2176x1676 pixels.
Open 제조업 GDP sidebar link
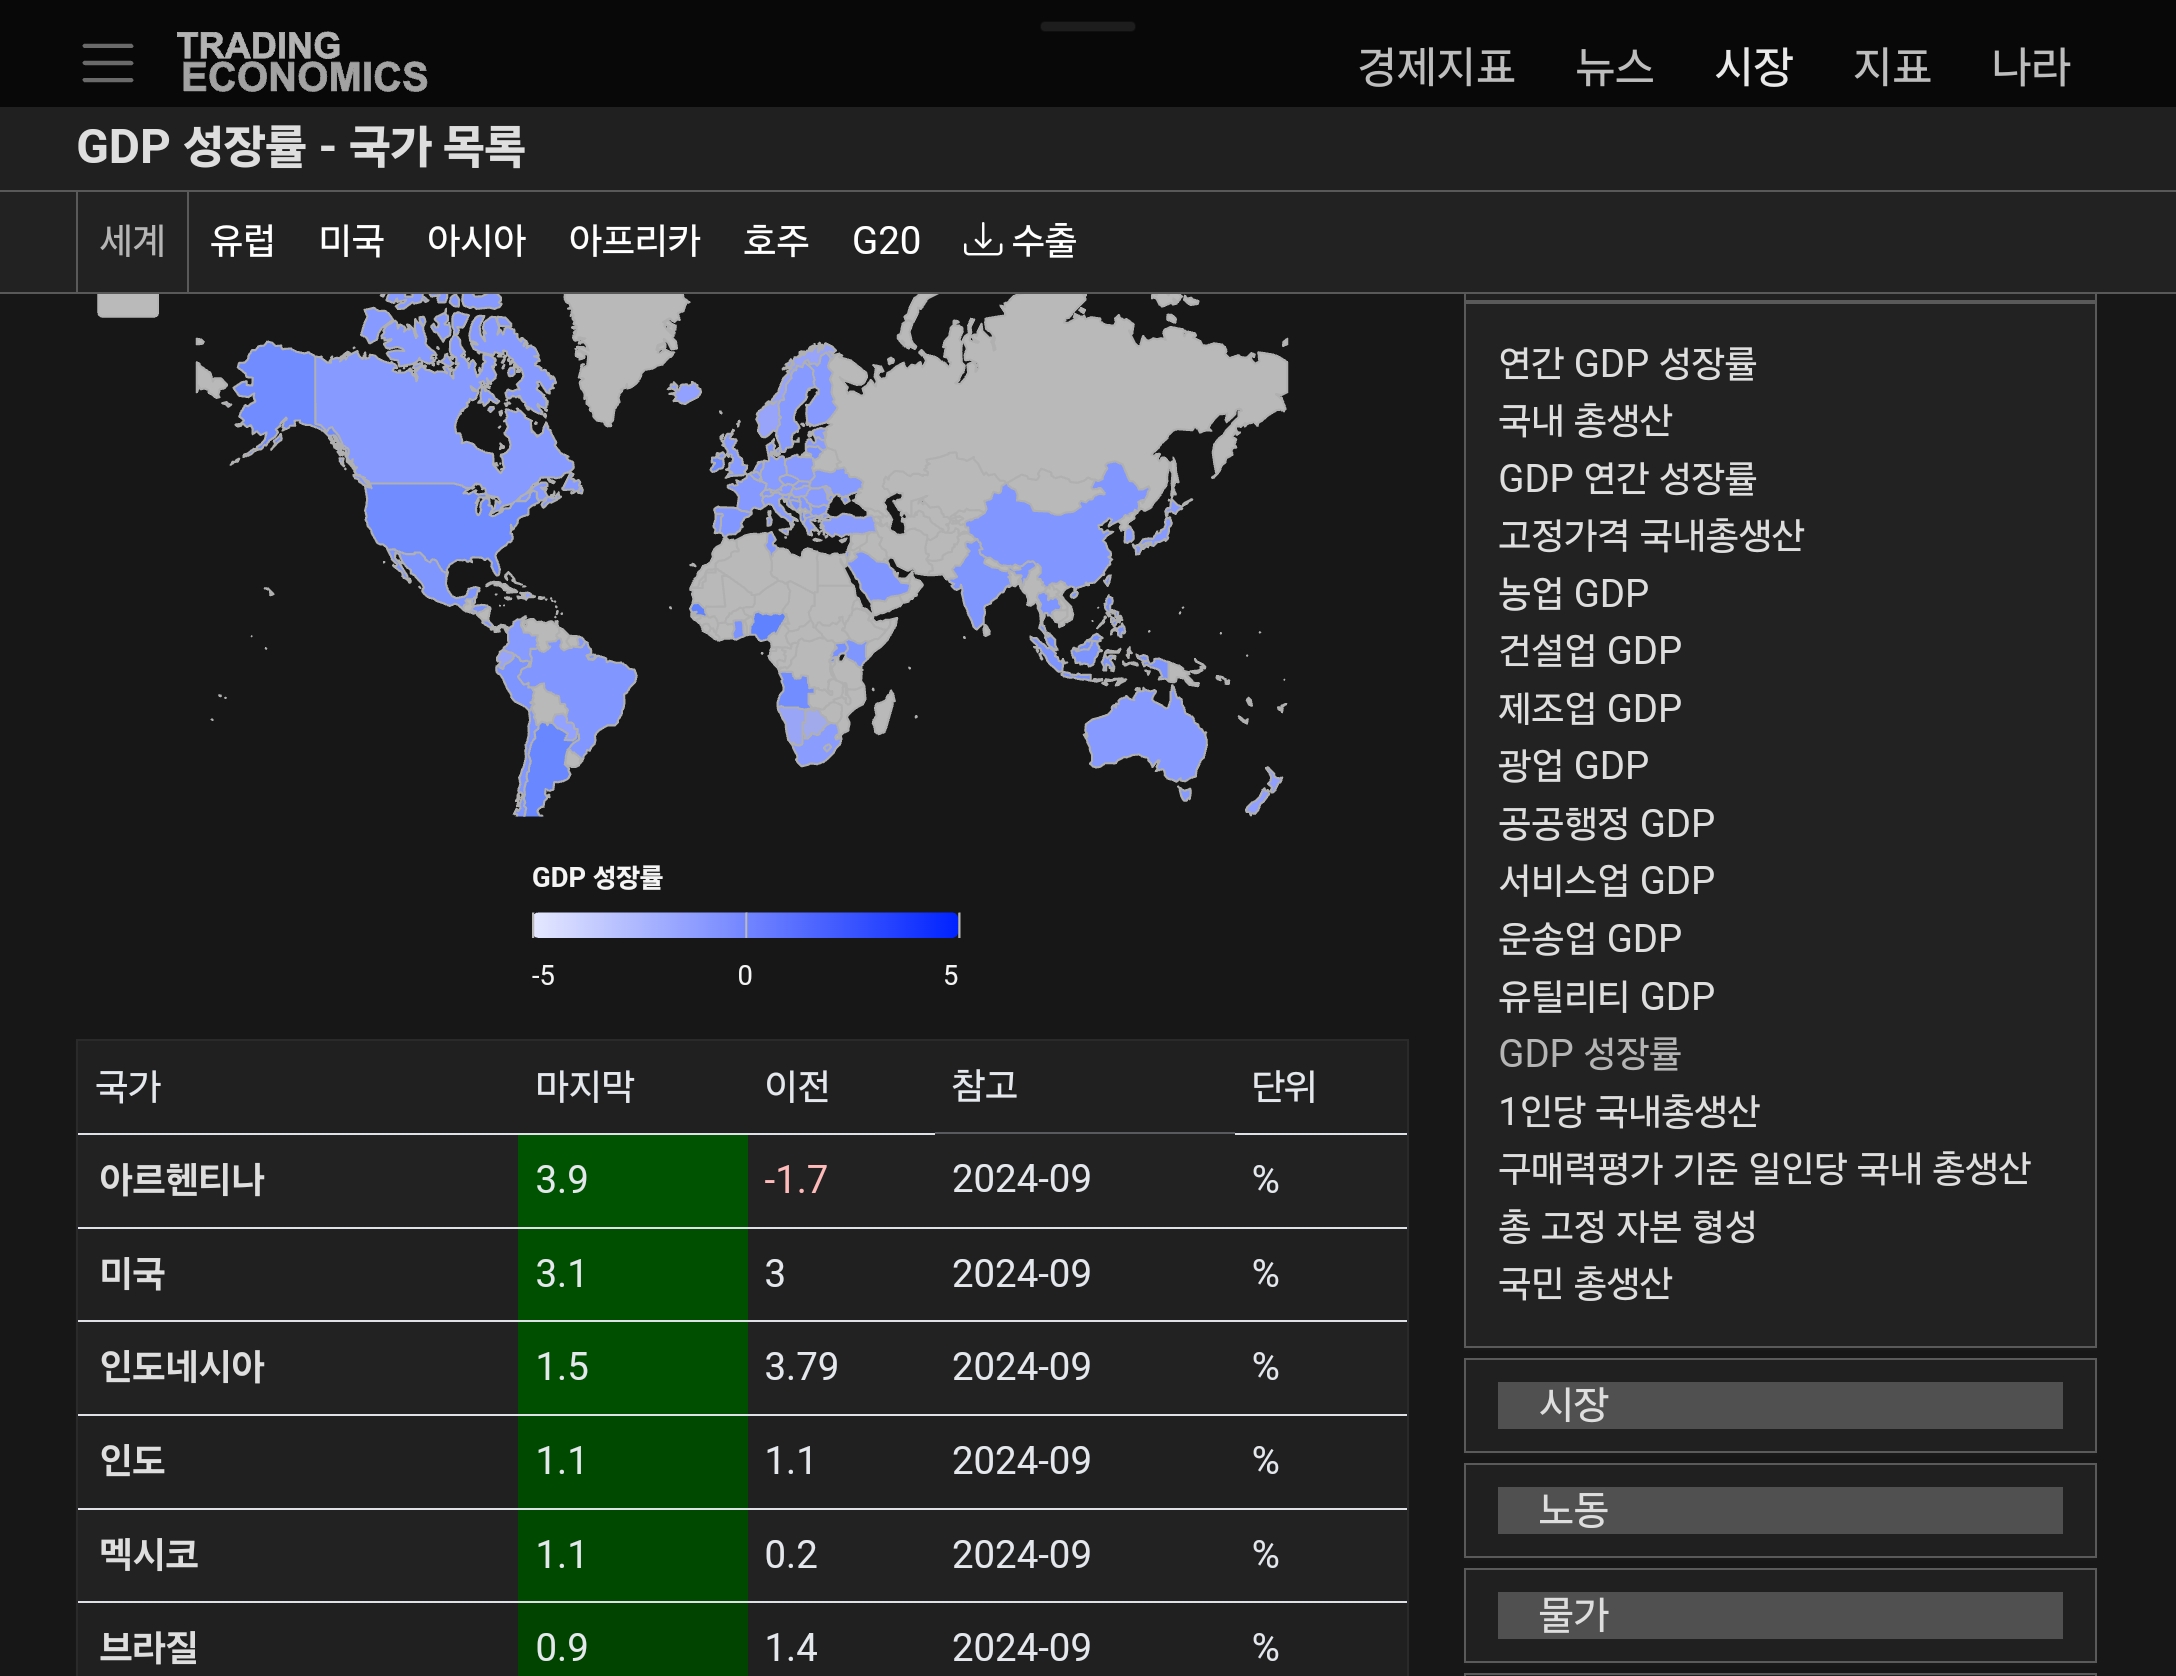1590,709
